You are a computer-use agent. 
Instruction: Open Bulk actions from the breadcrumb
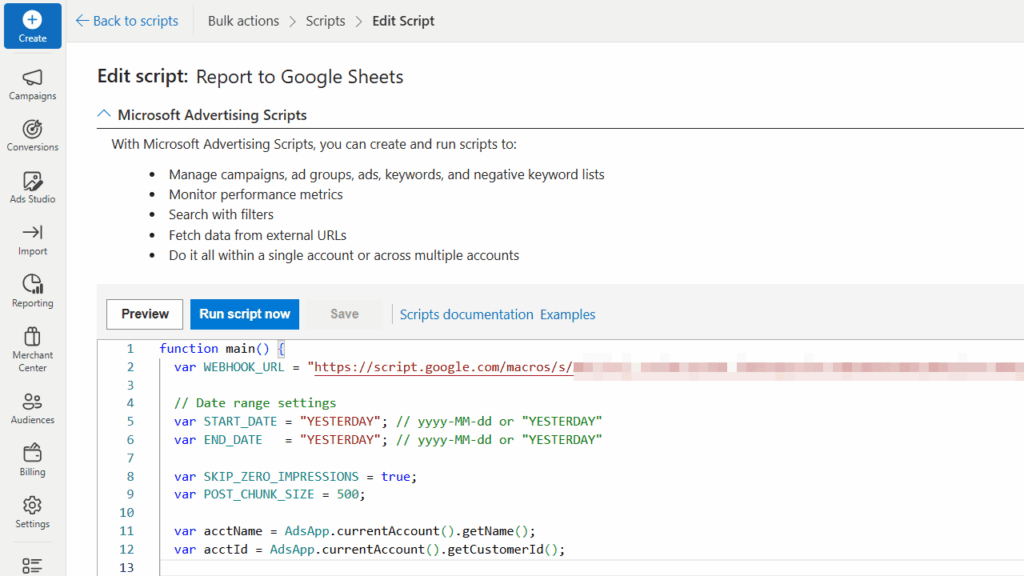click(243, 20)
